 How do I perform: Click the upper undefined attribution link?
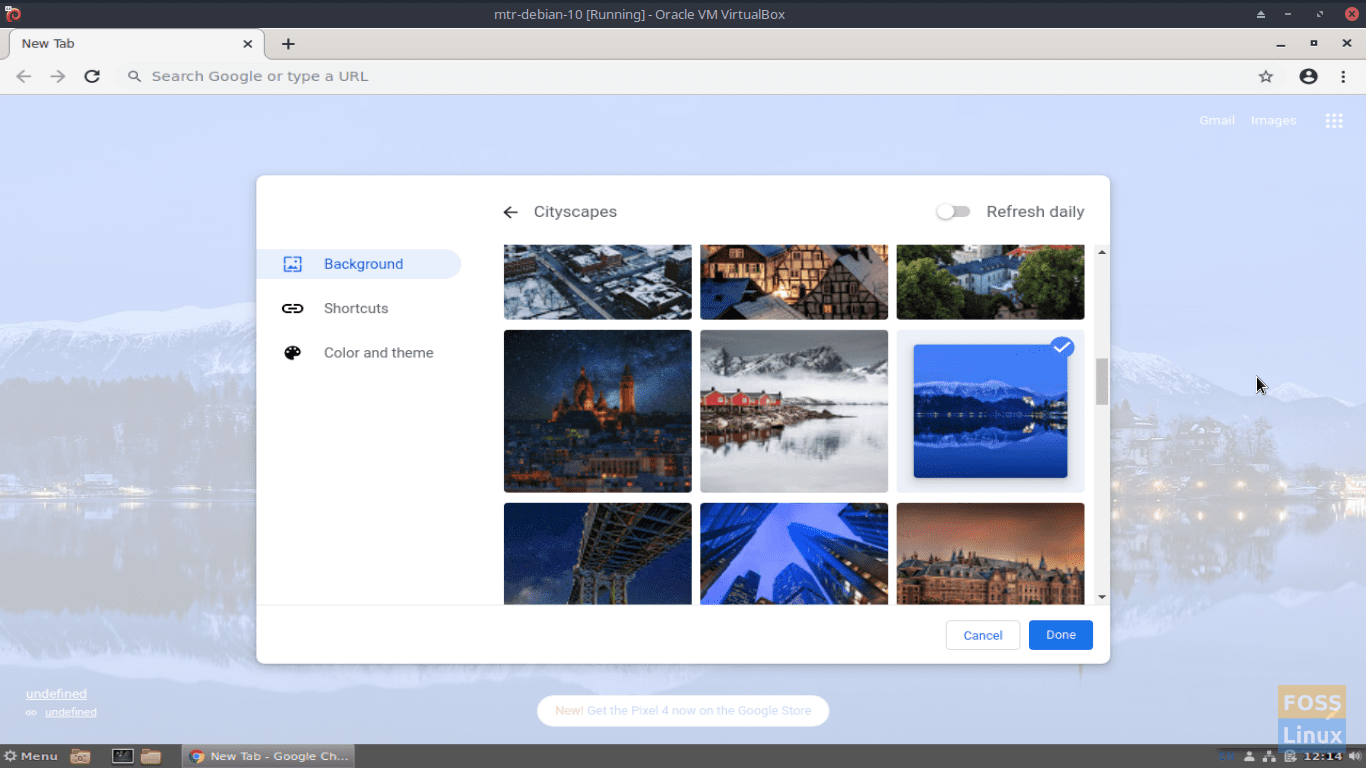[x=56, y=694]
